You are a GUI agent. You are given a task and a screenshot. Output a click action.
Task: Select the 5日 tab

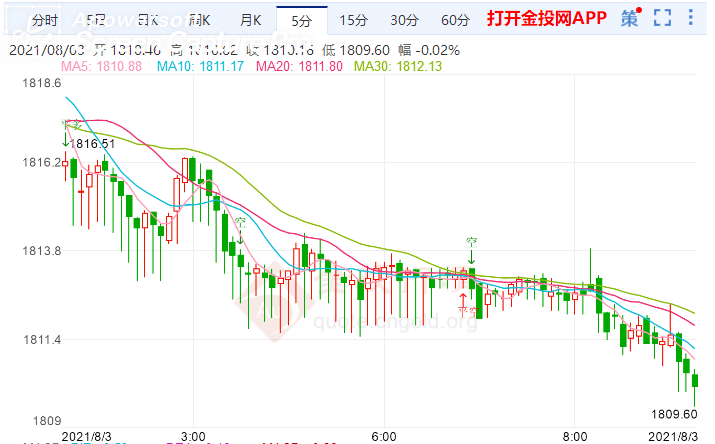coord(96,21)
